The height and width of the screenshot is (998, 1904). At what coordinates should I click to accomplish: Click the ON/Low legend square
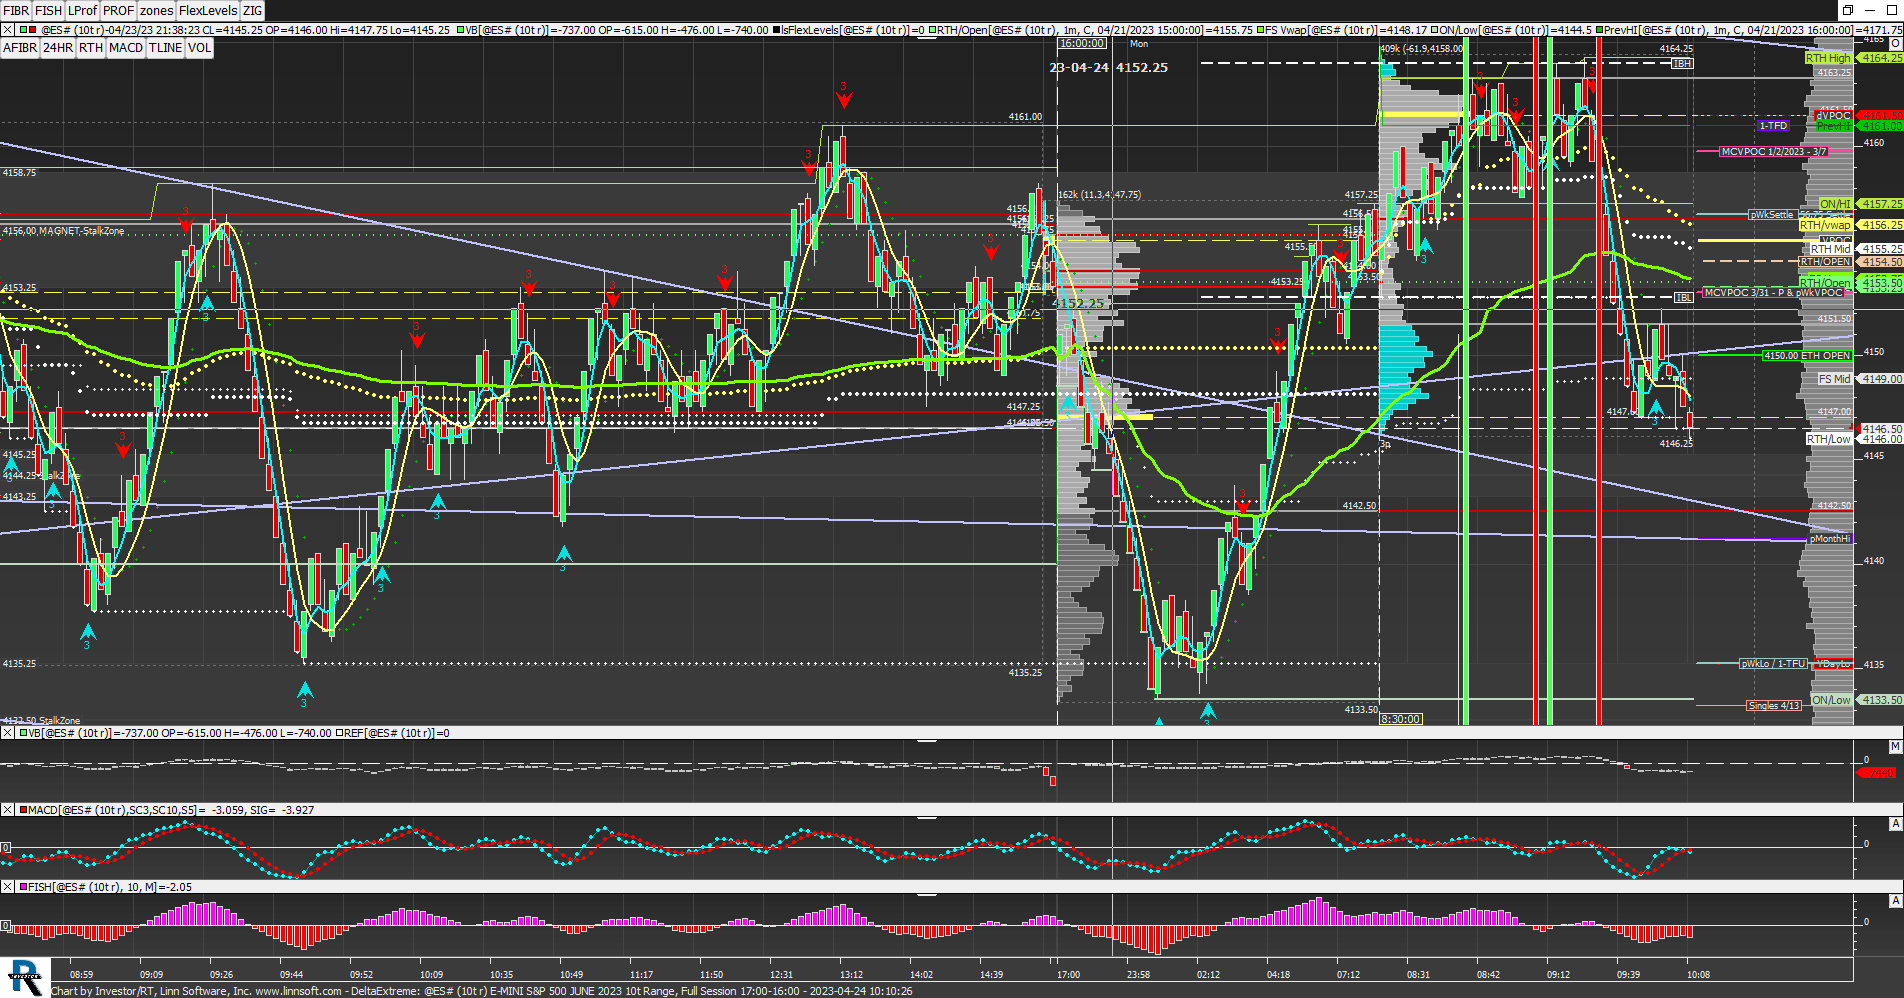[x=1434, y=30]
